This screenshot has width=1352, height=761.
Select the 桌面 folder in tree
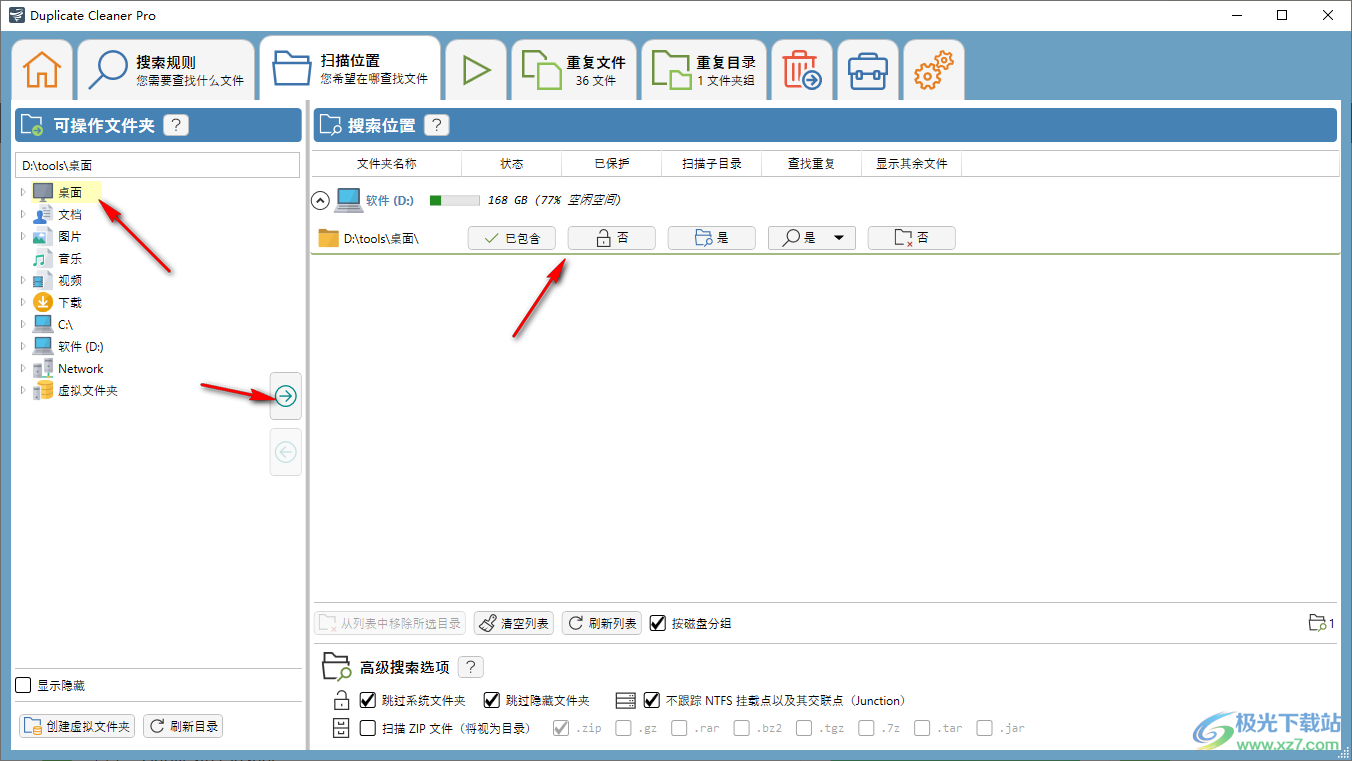(70, 192)
